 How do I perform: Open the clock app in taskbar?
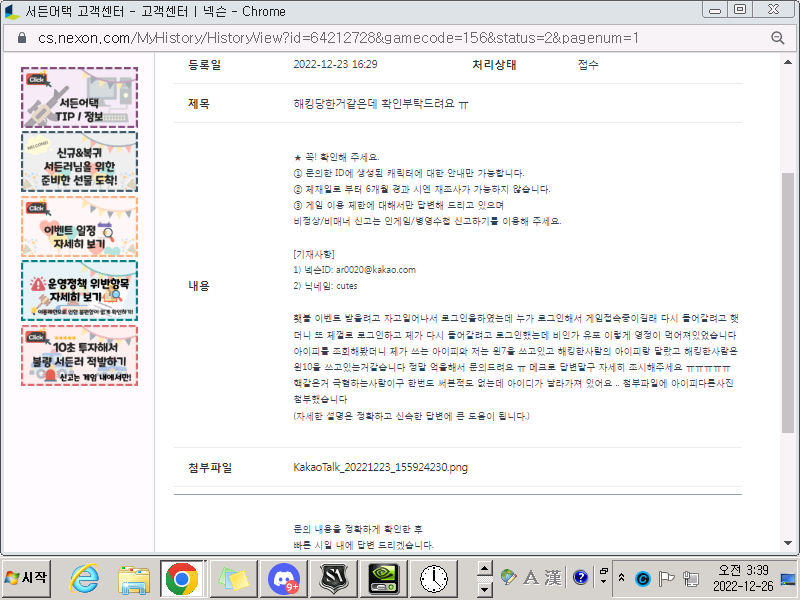coord(434,578)
